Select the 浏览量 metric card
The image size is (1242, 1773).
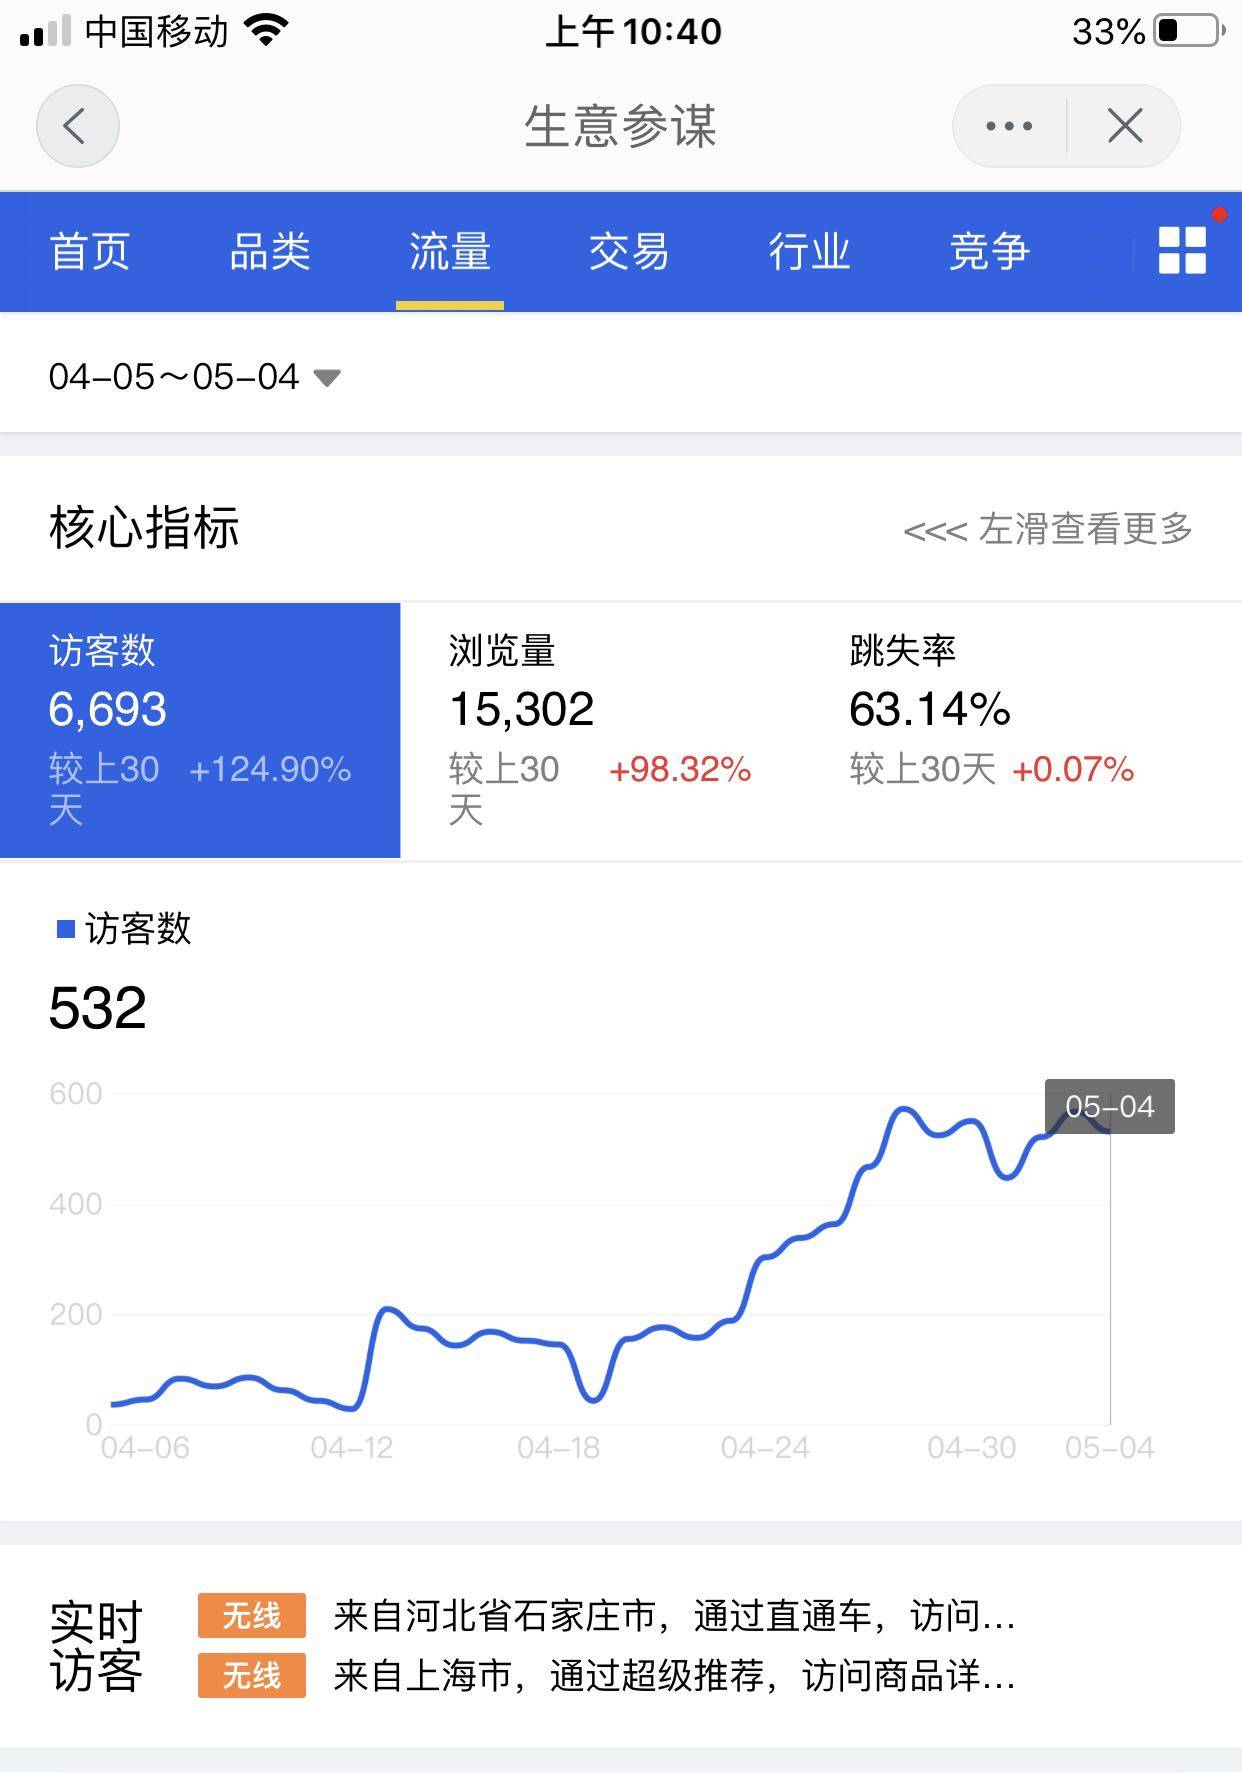[x=600, y=730]
